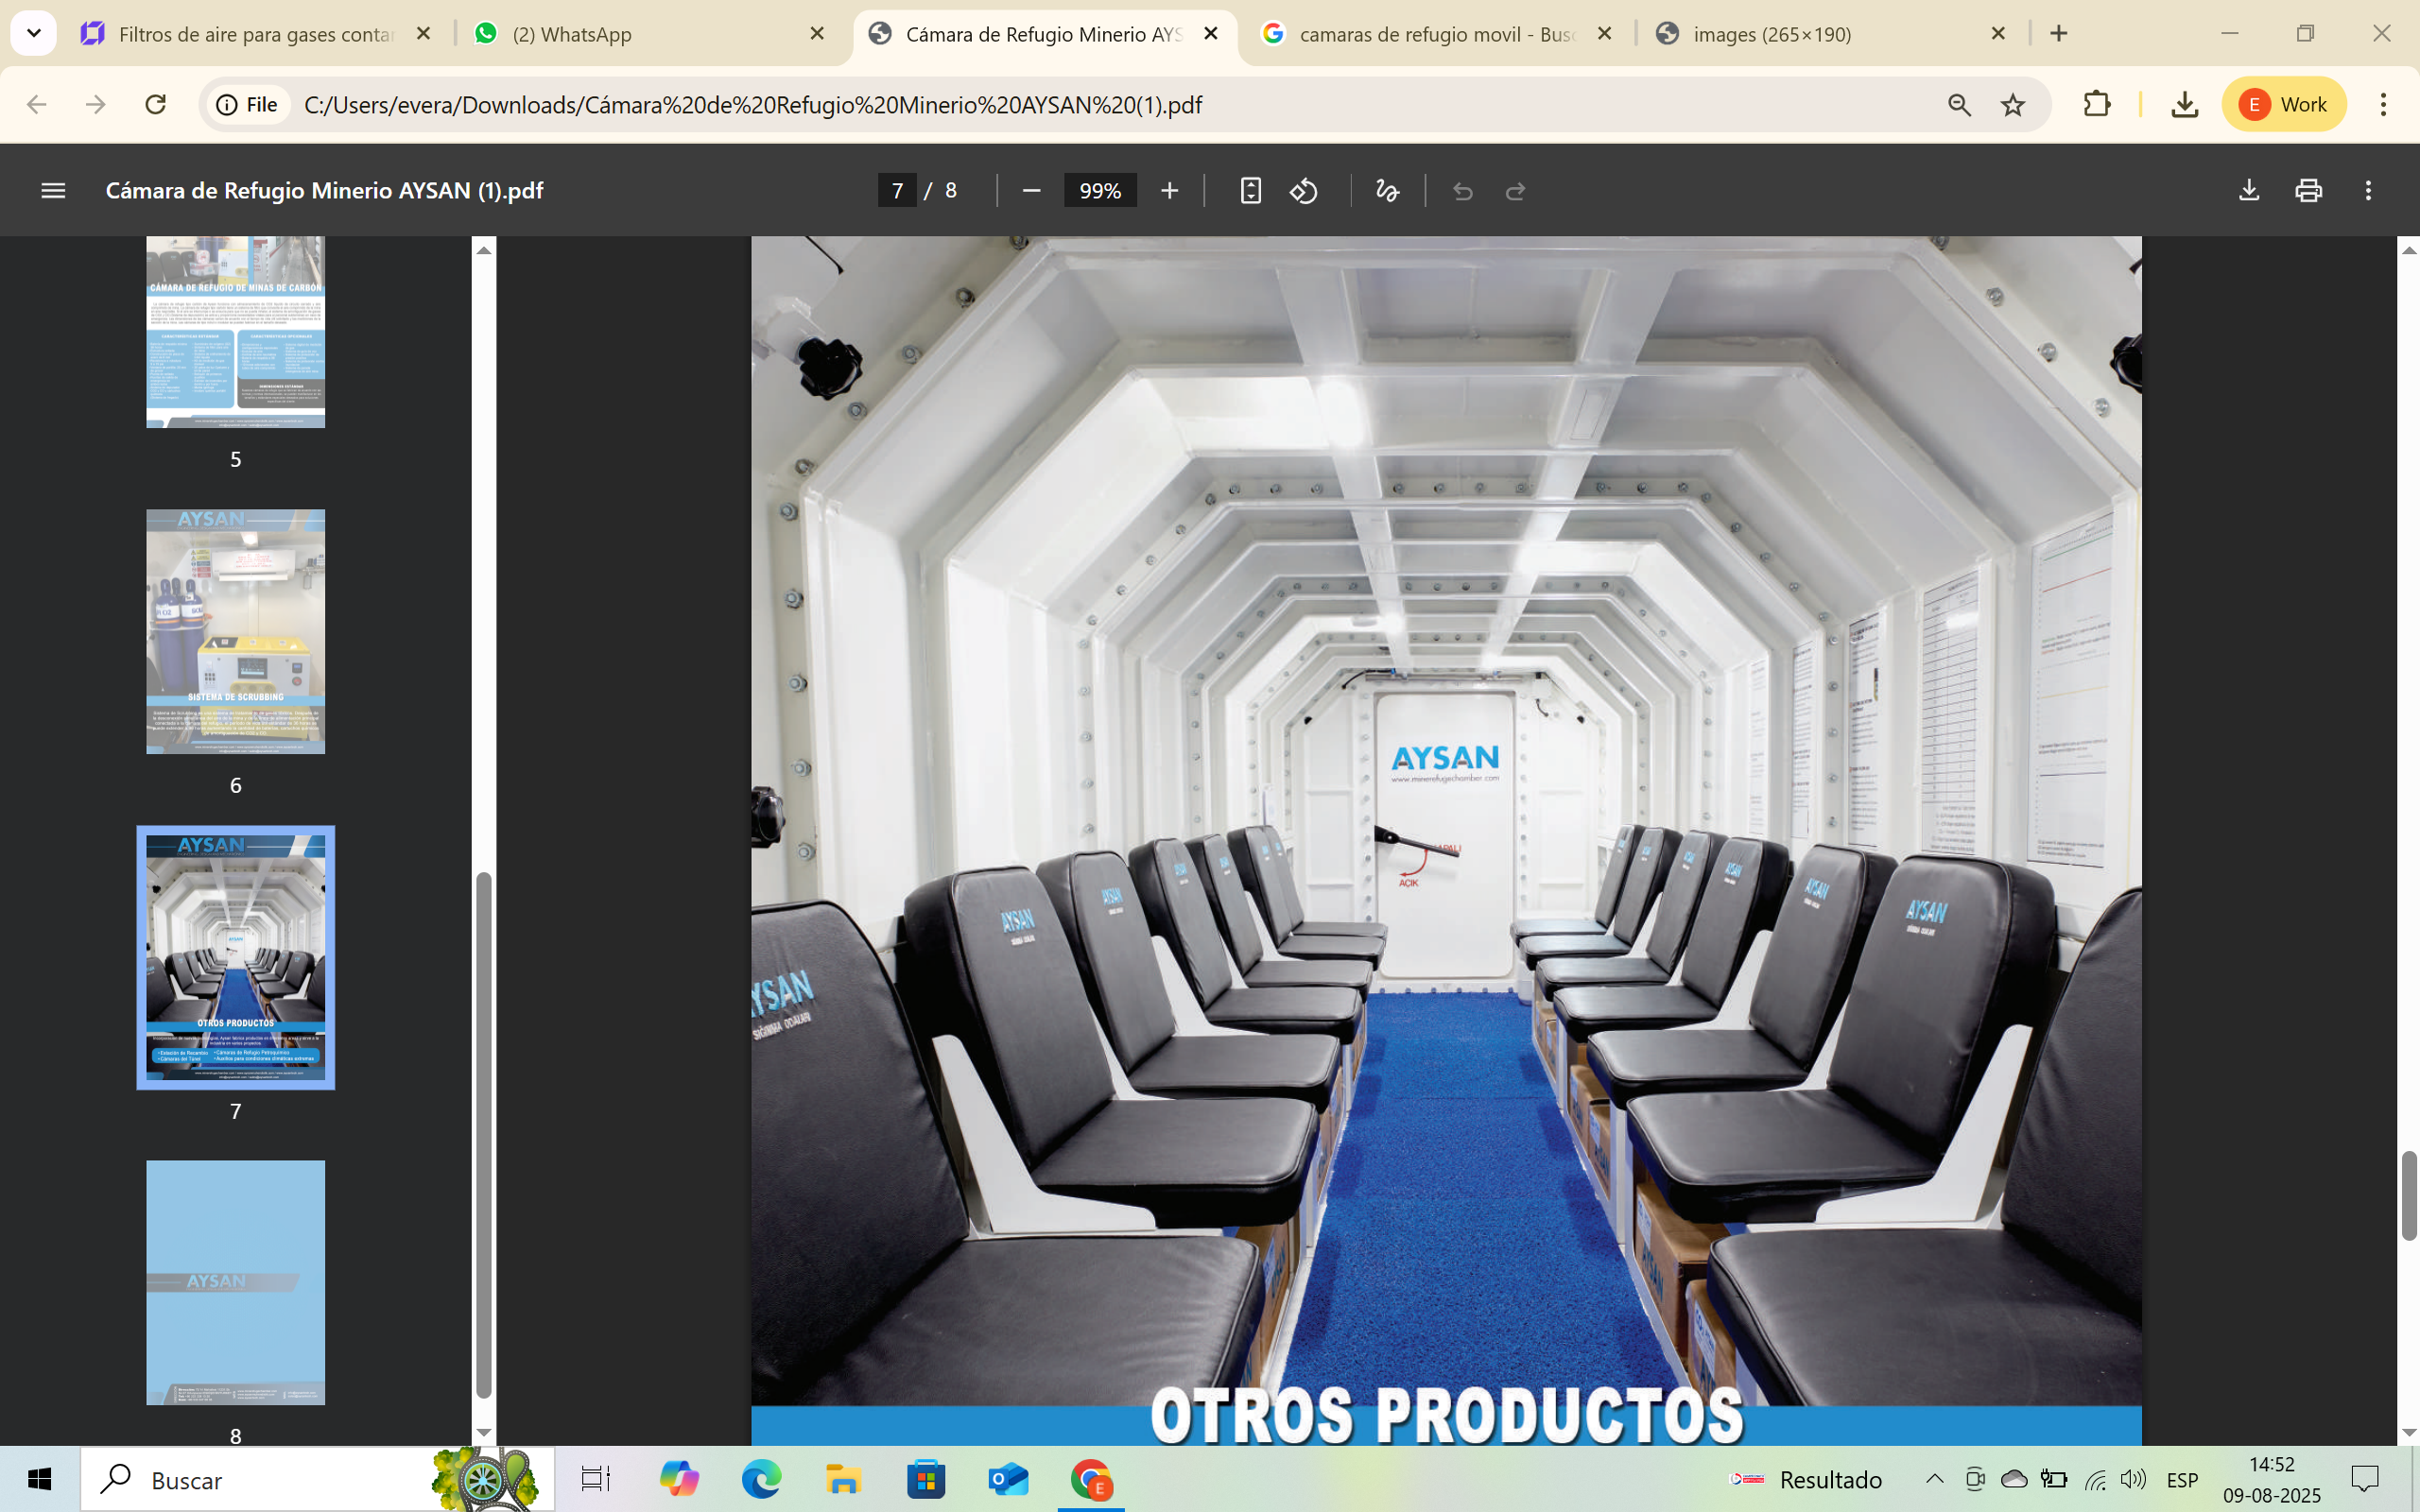The width and height of the screenshot is (2420, 1512).
Task: Toggle the PDF sidebar menu icon
Action: click(x=53, y=190)
